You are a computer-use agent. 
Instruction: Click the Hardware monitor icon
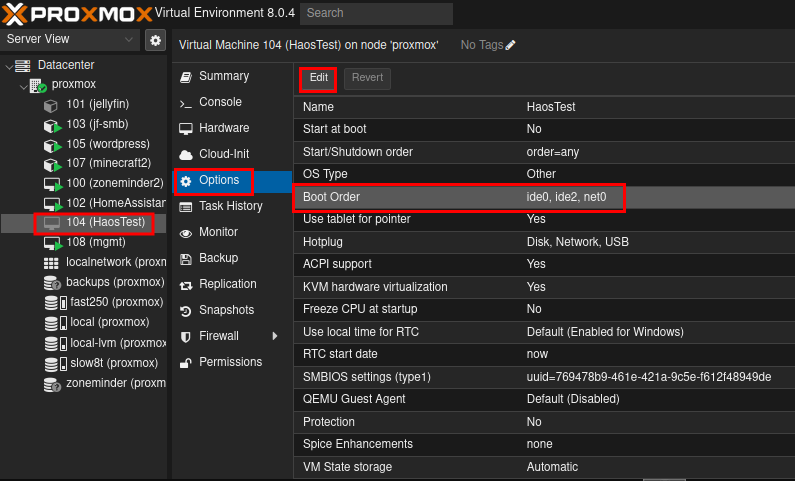pyautogui.click(x=186, y=129)
